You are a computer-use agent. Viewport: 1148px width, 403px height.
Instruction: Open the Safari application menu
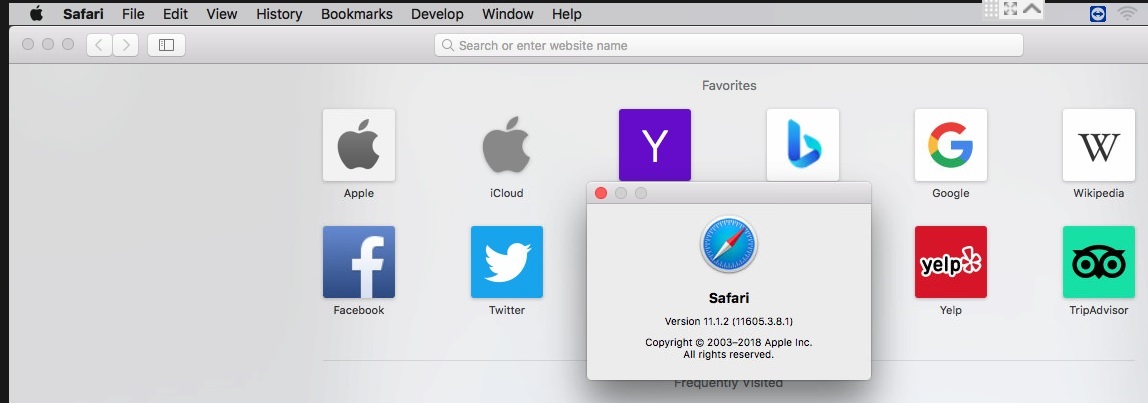(x=83, y=14)
